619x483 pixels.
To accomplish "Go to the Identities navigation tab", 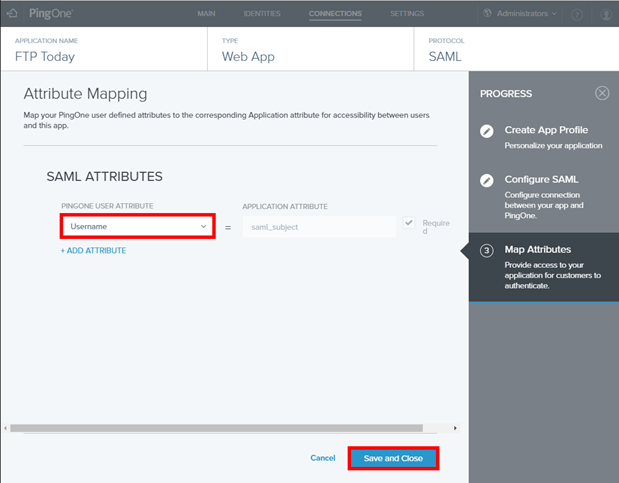I will pyautogui.click(x=262, y=14).
